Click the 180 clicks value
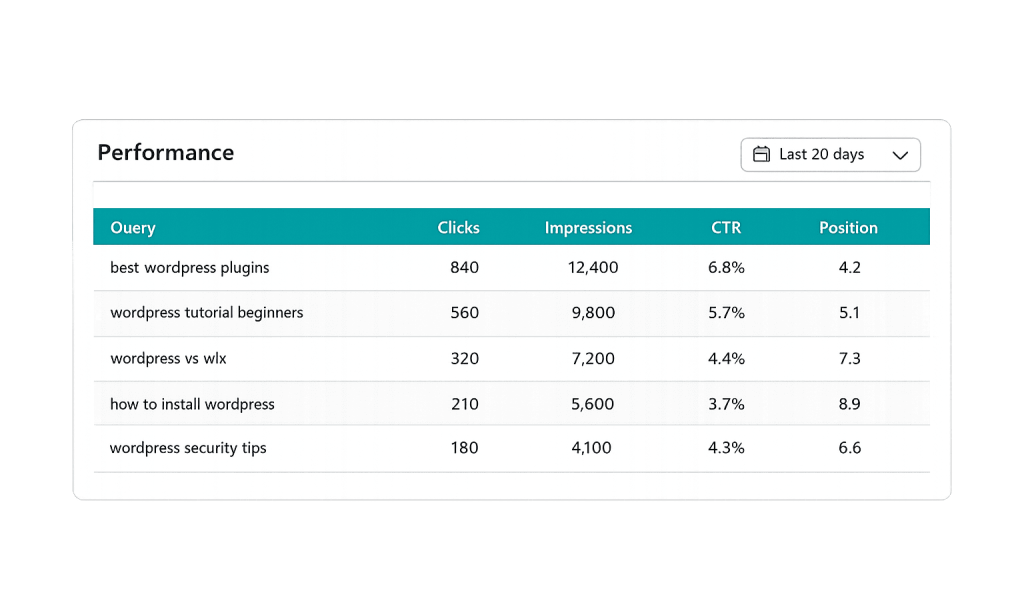This screenshot has height=615, width=1024. point(464,448)
